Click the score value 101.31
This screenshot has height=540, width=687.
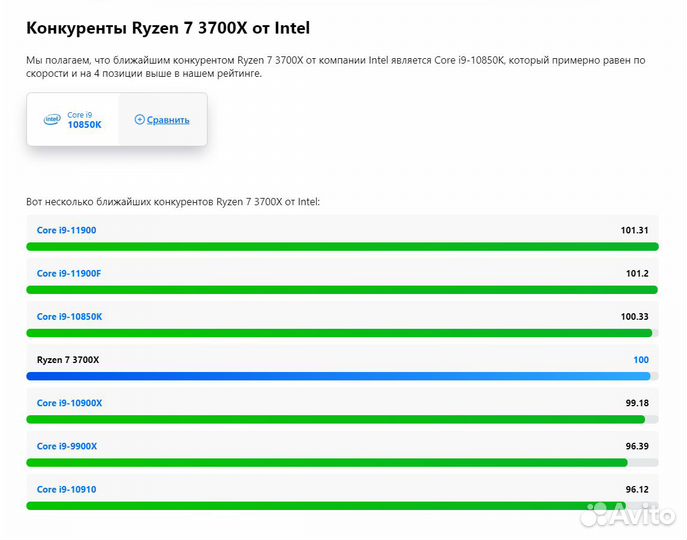[634, 230]
